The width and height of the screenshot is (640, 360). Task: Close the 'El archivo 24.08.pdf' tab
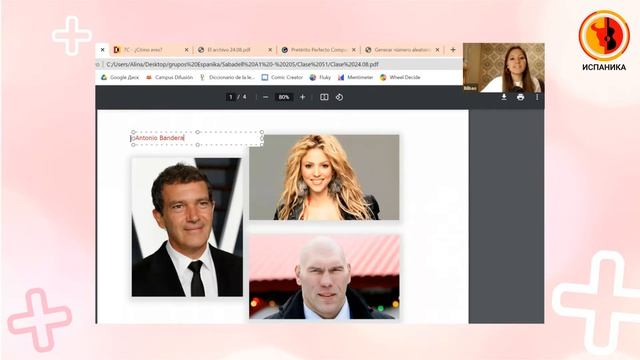click(x=270, y=50)
